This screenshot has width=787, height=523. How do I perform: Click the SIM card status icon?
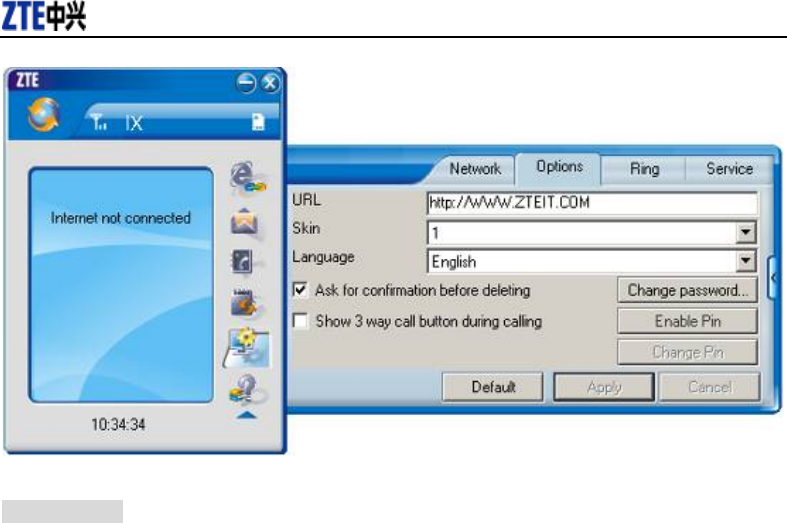pyautogui.click(x=257, y=122)
